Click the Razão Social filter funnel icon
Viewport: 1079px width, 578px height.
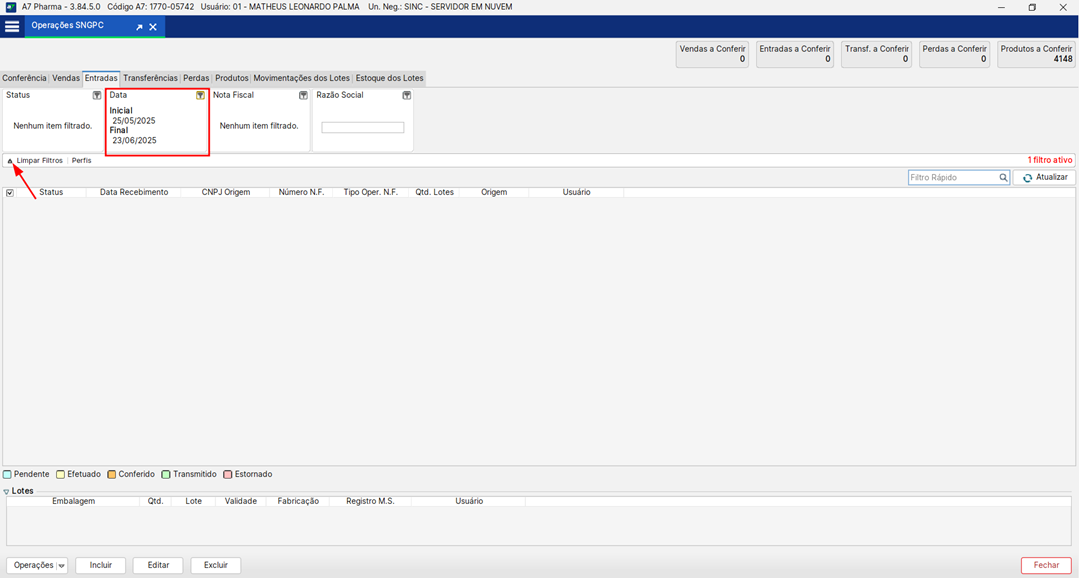point(406,96)
